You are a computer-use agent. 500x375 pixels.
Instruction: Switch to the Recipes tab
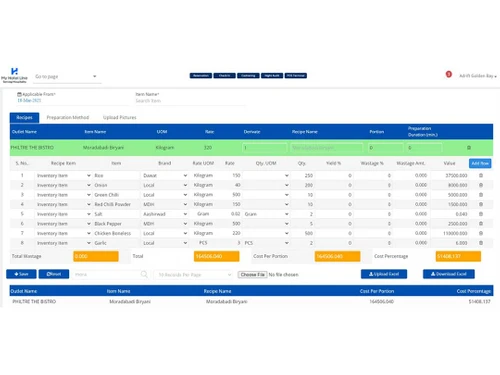coord(24,117)
